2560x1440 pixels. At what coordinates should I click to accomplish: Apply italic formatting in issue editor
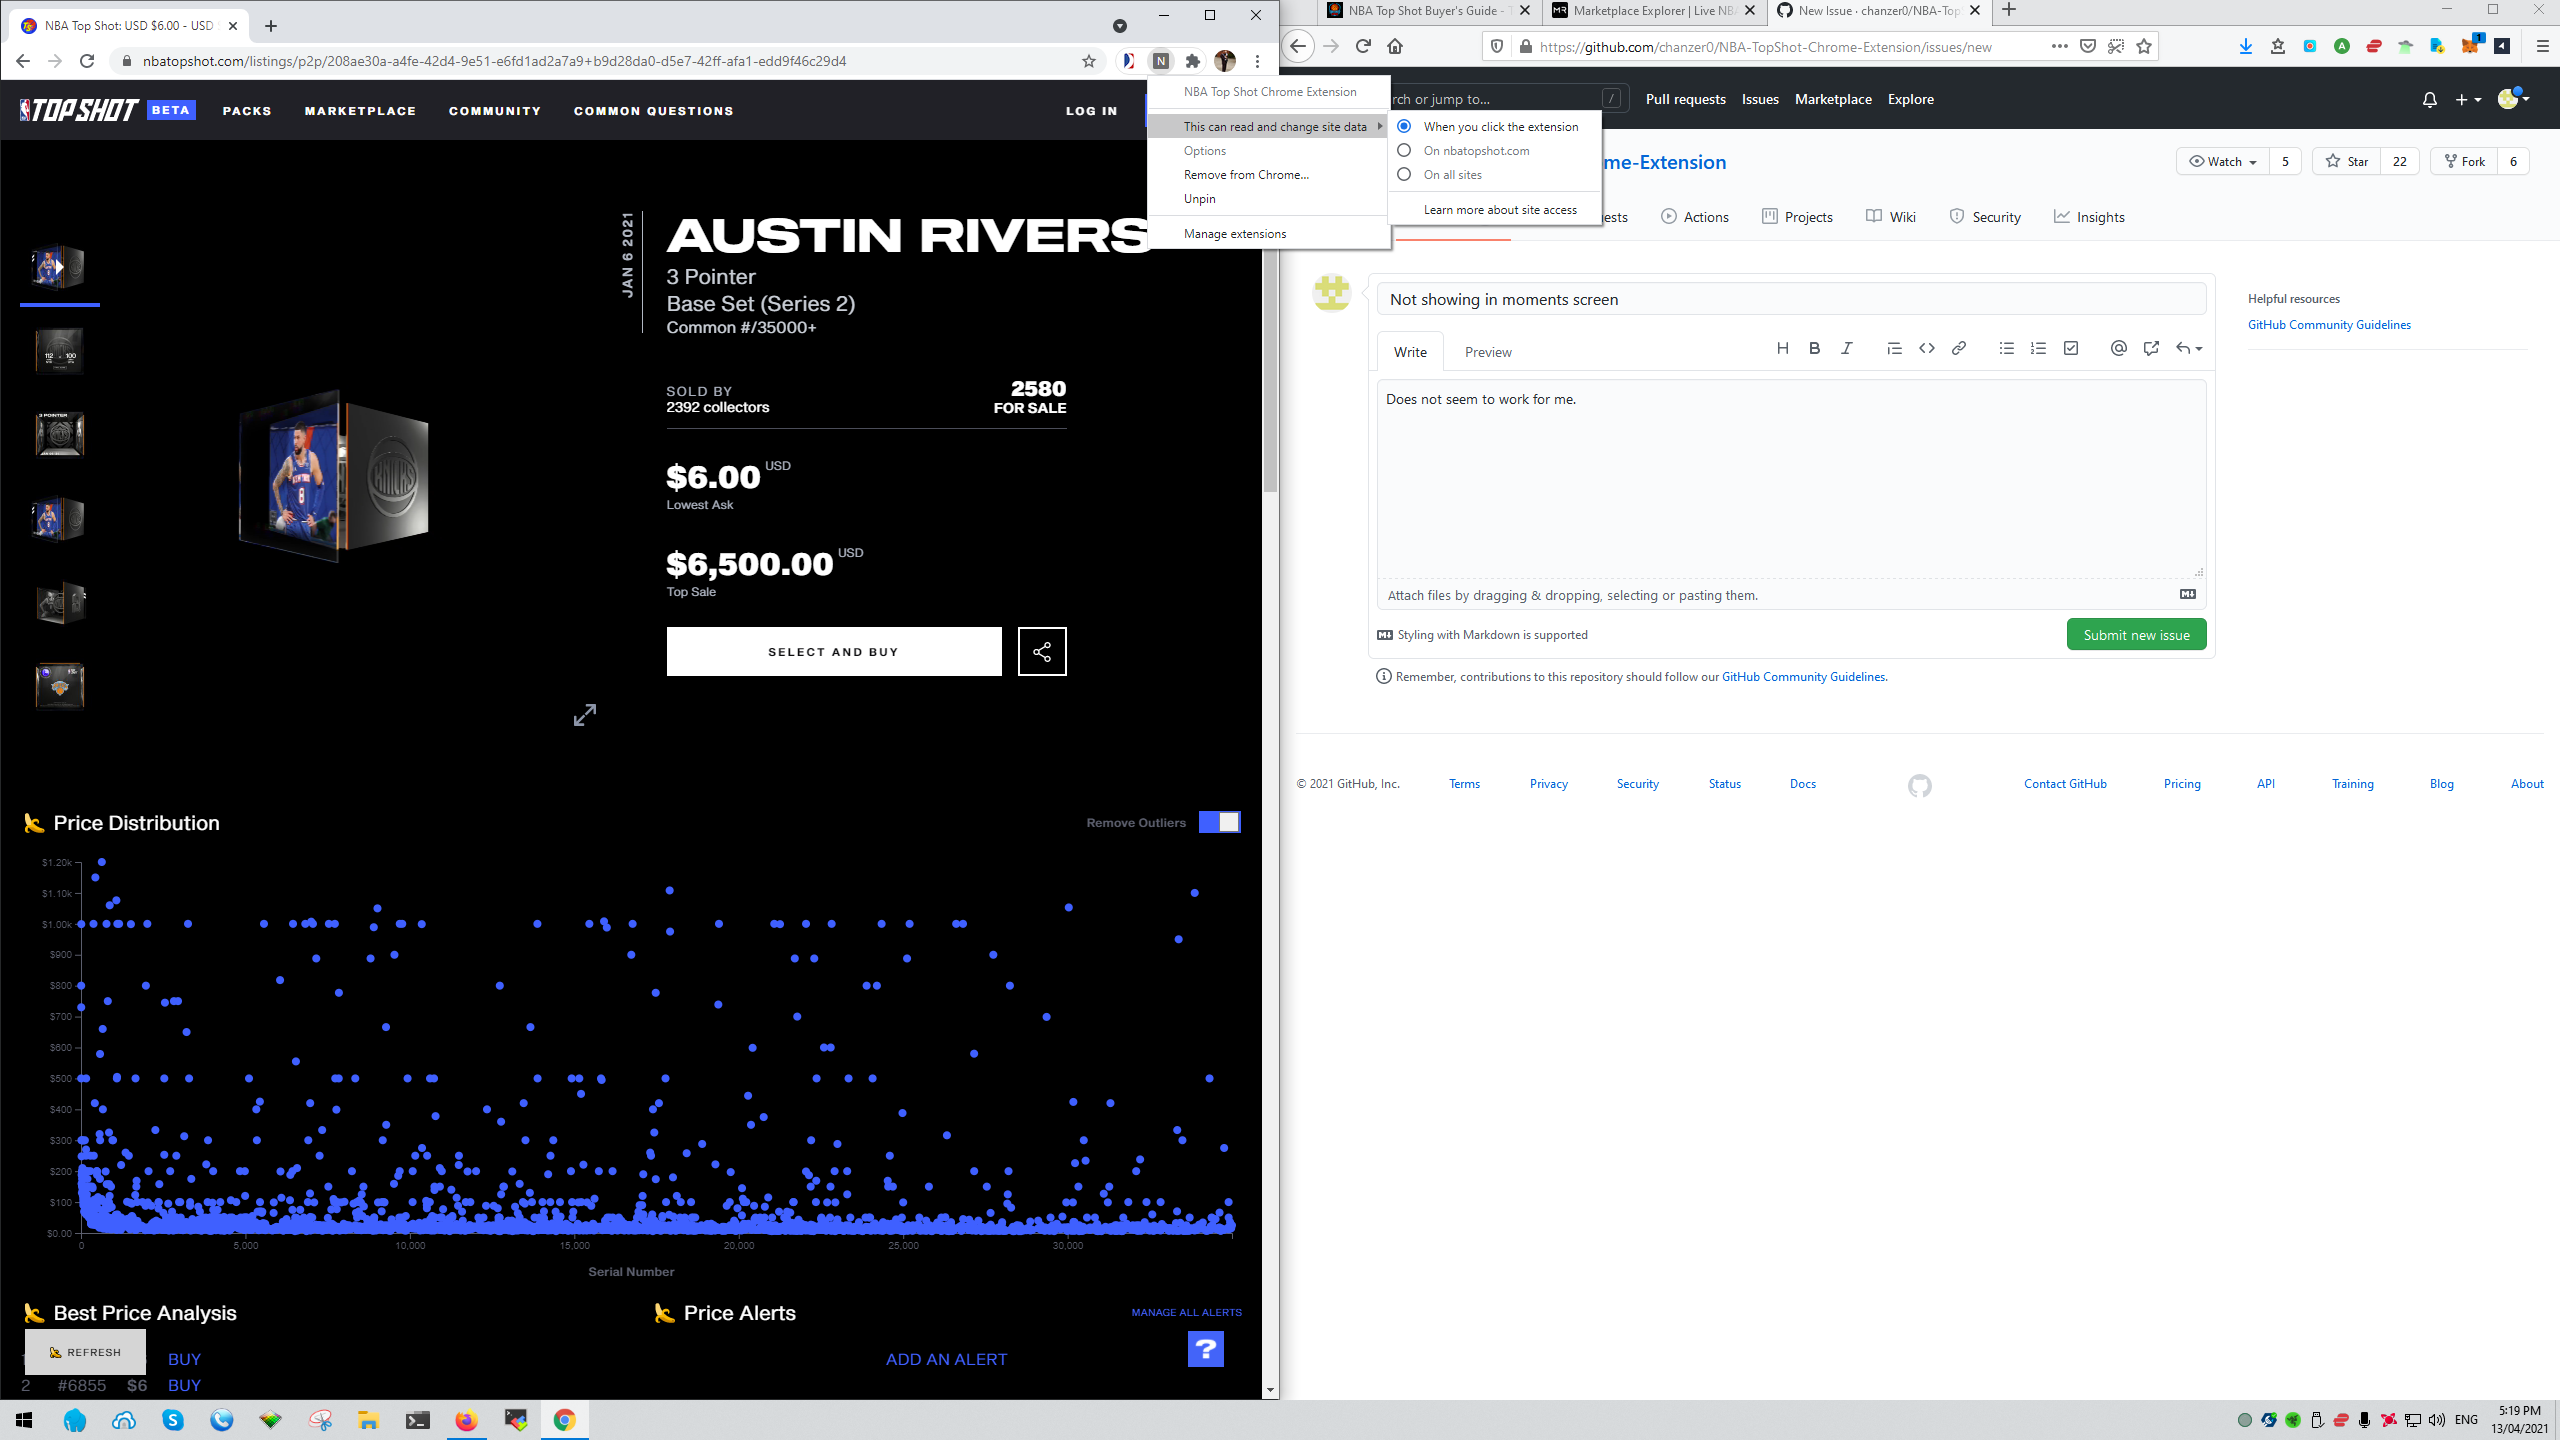pos(1846,348)
